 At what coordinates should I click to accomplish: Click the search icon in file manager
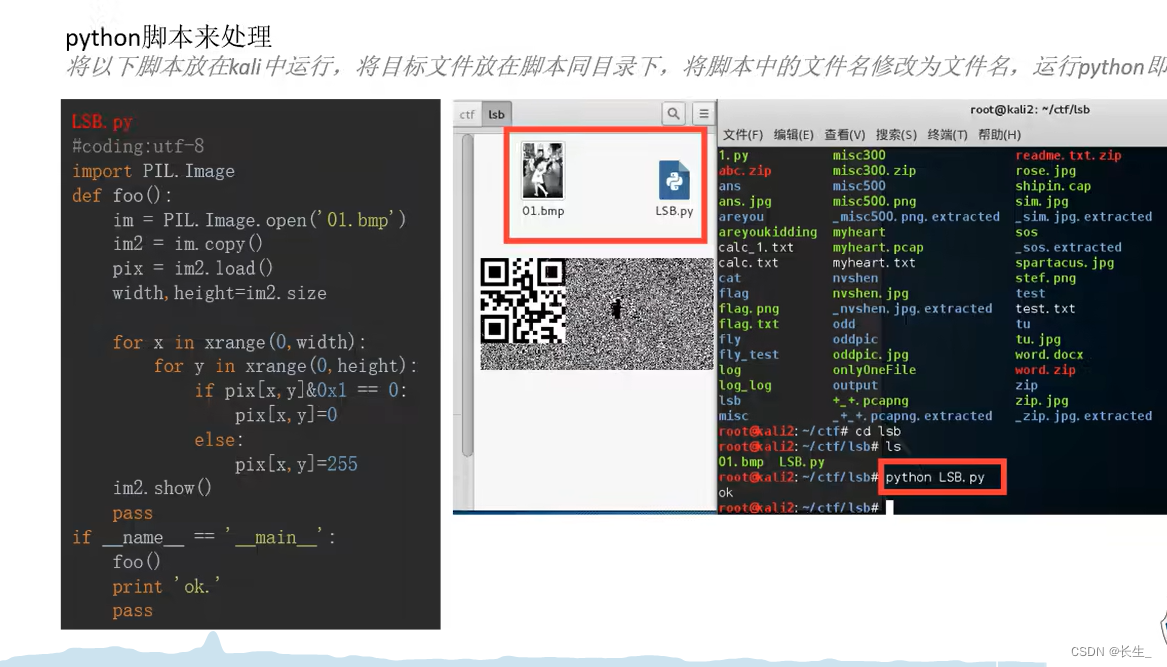(x=673, y=114)
